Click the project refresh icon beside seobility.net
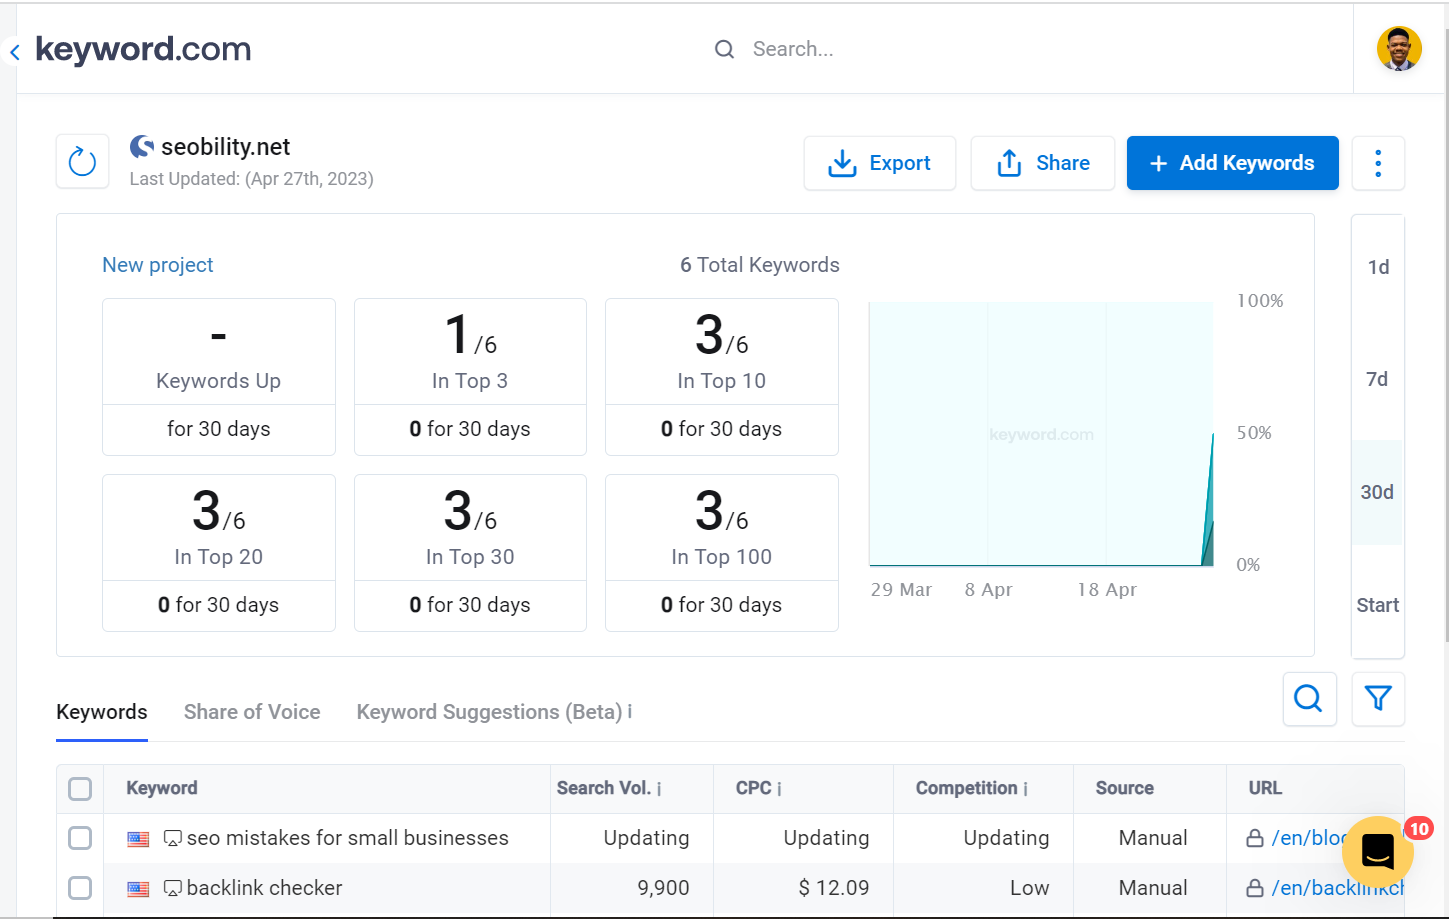 [x=82, y=162]
